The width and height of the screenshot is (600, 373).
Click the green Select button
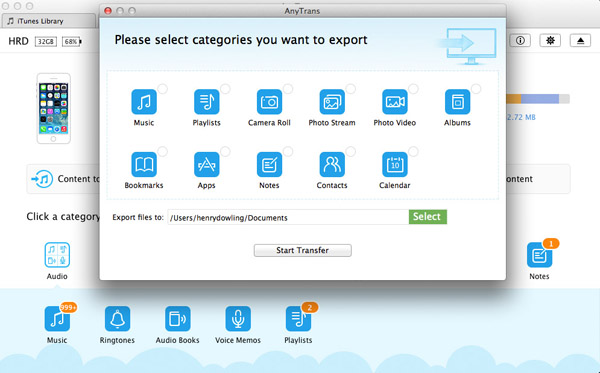tap(428, 217)
